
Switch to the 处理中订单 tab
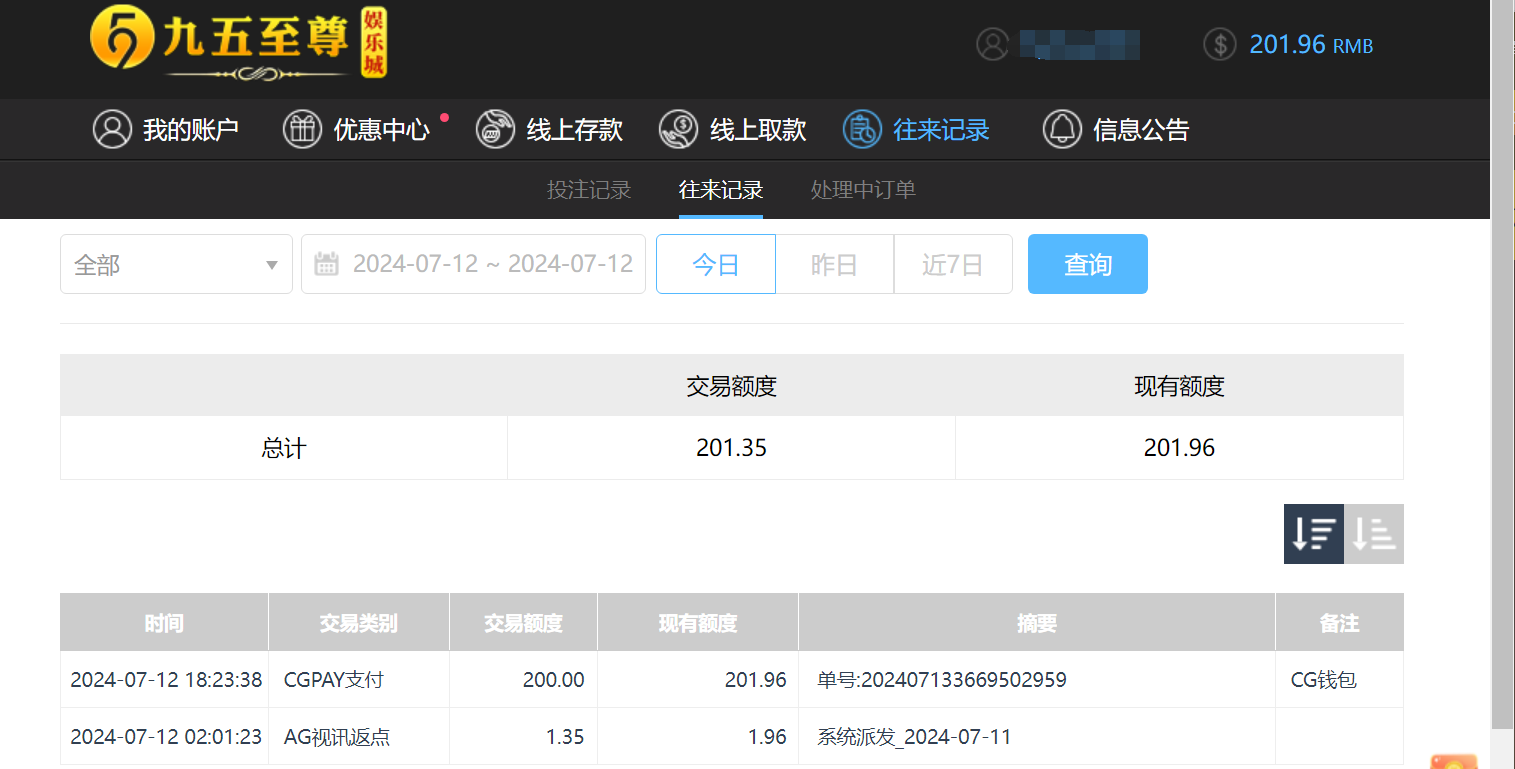(862, 190)
